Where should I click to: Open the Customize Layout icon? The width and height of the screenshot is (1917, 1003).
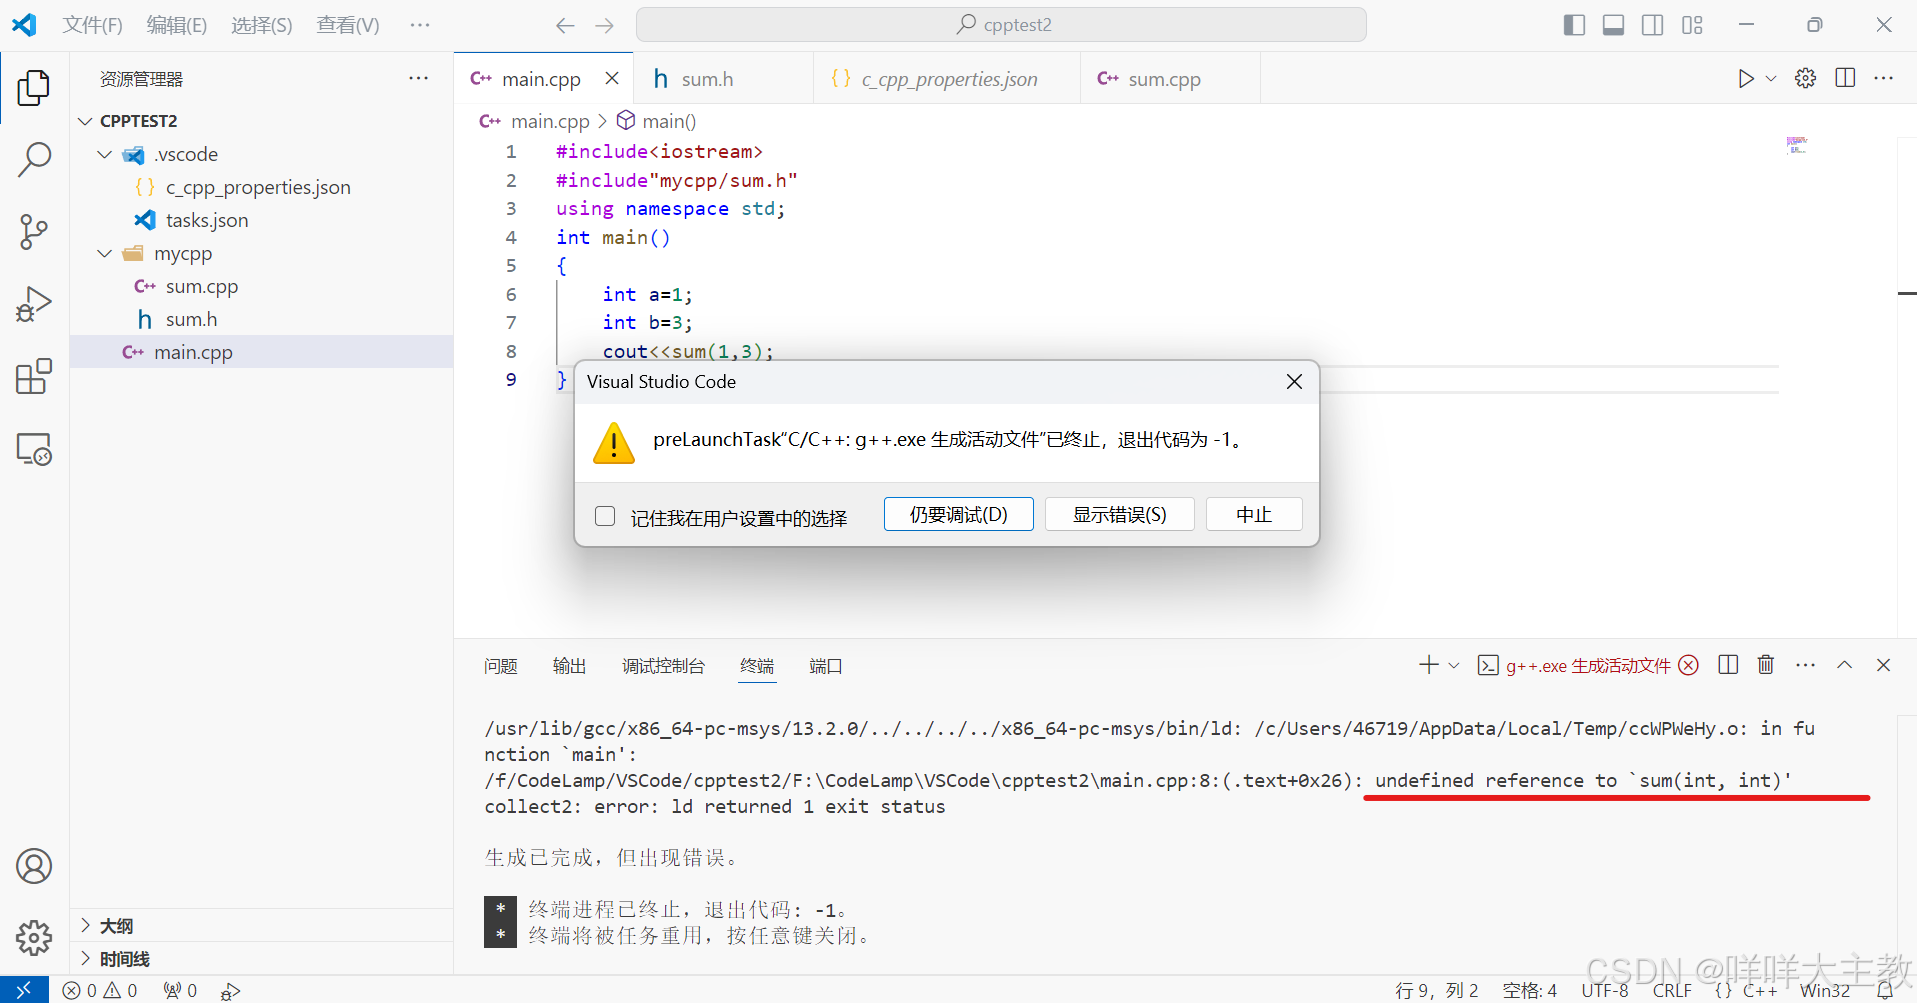(1692, 25)
